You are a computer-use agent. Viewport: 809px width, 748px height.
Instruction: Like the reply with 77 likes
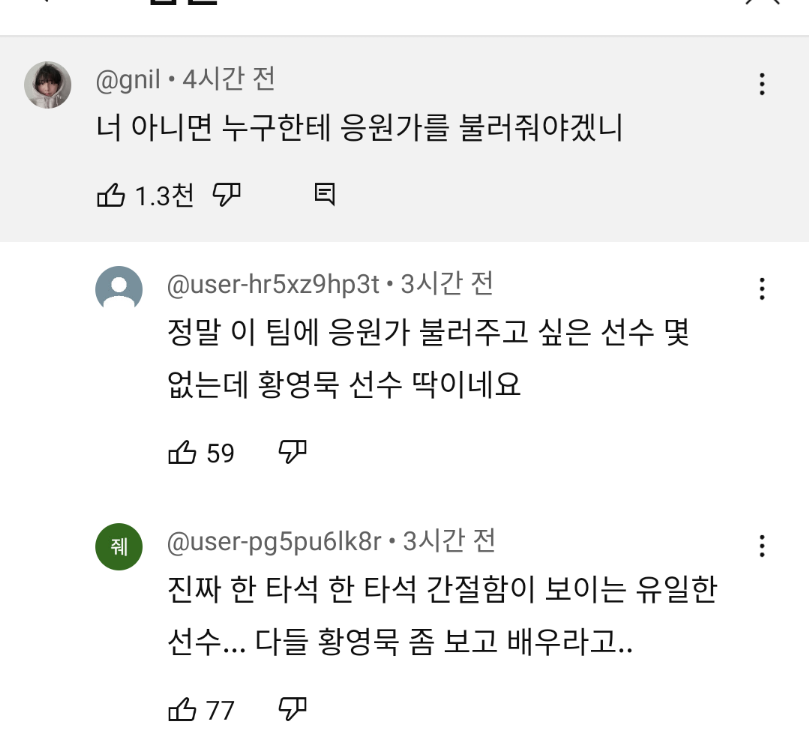[x=182, y=709]
